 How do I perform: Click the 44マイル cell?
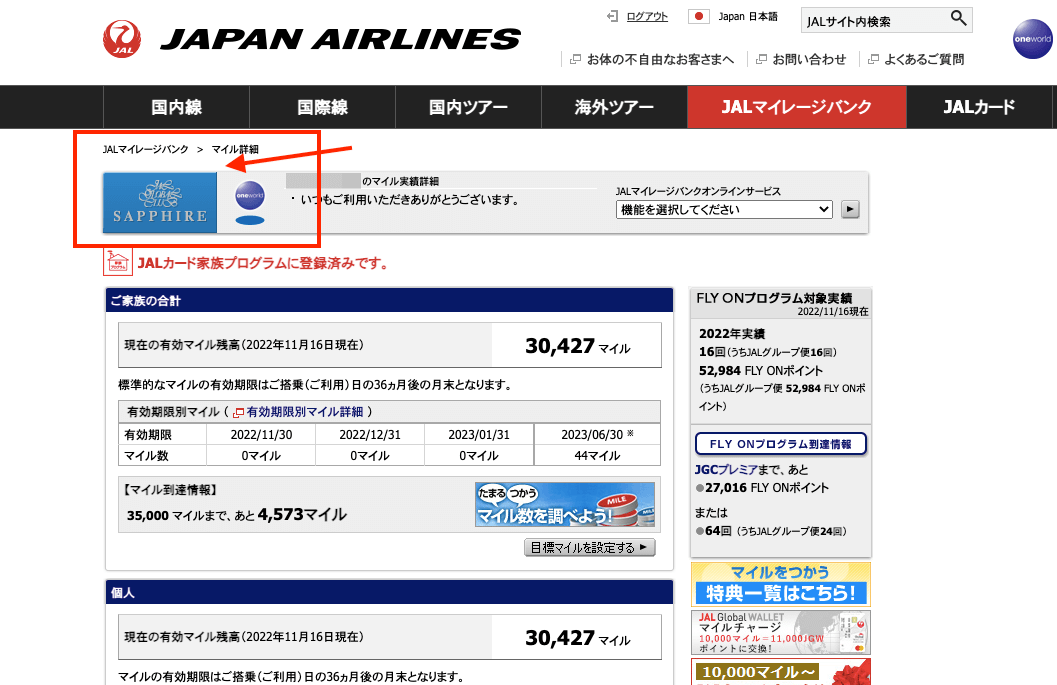(597, 456)
